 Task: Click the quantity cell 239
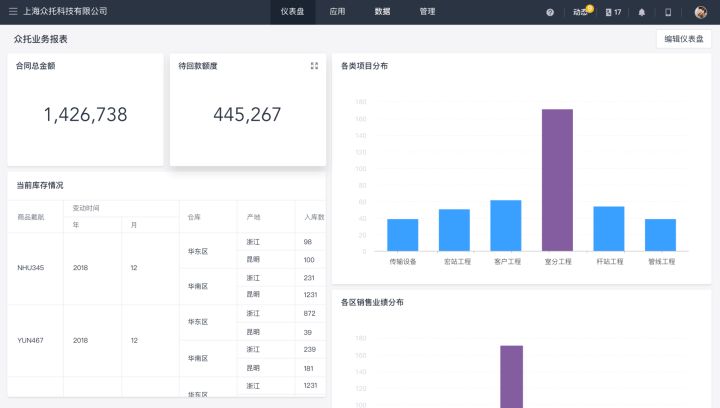[309, 349]
